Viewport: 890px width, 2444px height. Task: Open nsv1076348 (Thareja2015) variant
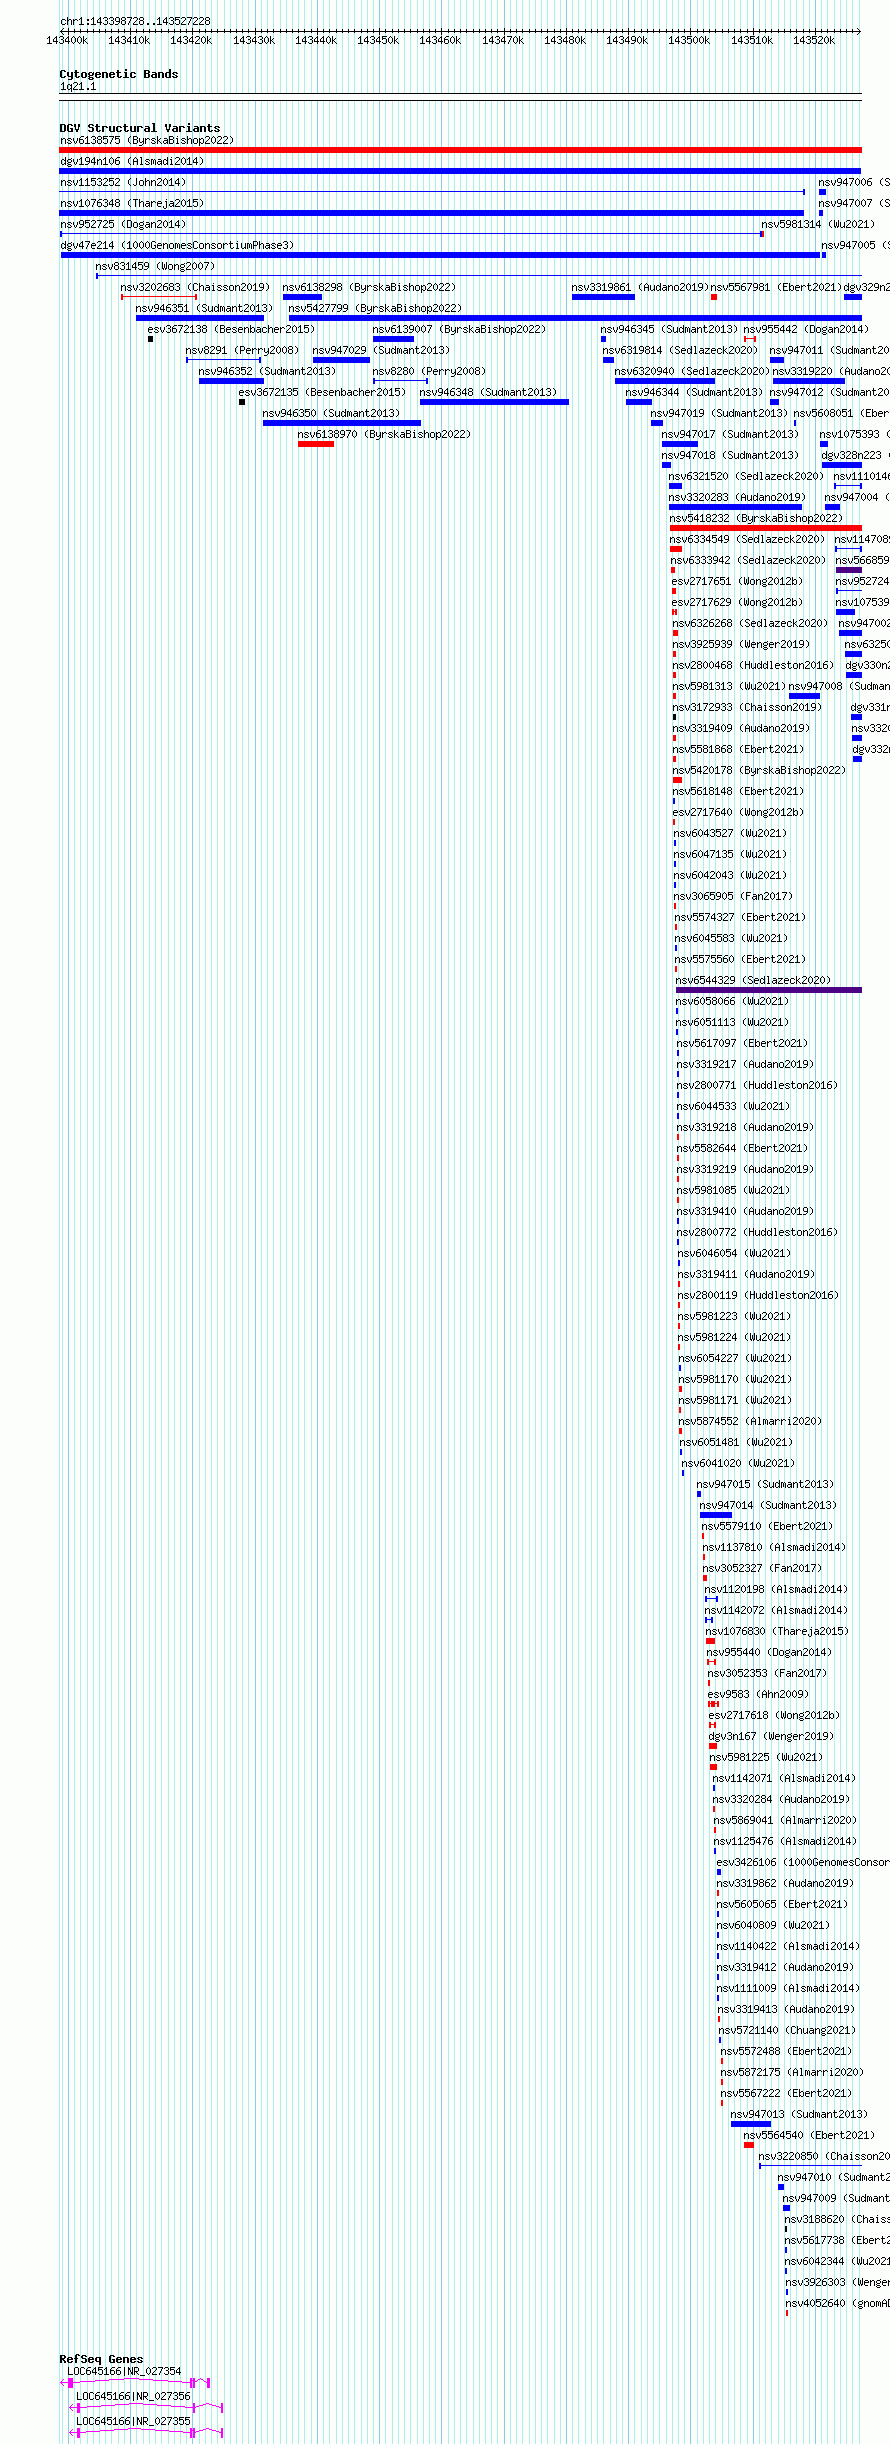131,203
